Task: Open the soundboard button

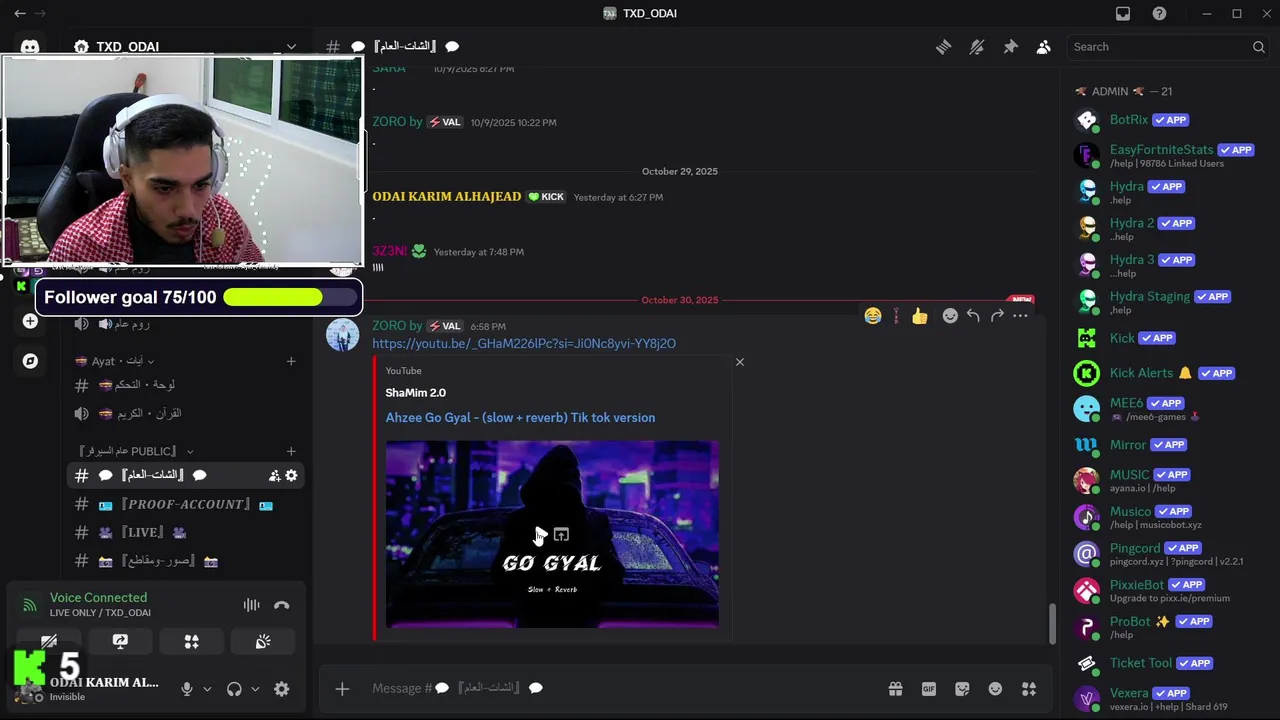Action: coord(262,641)
